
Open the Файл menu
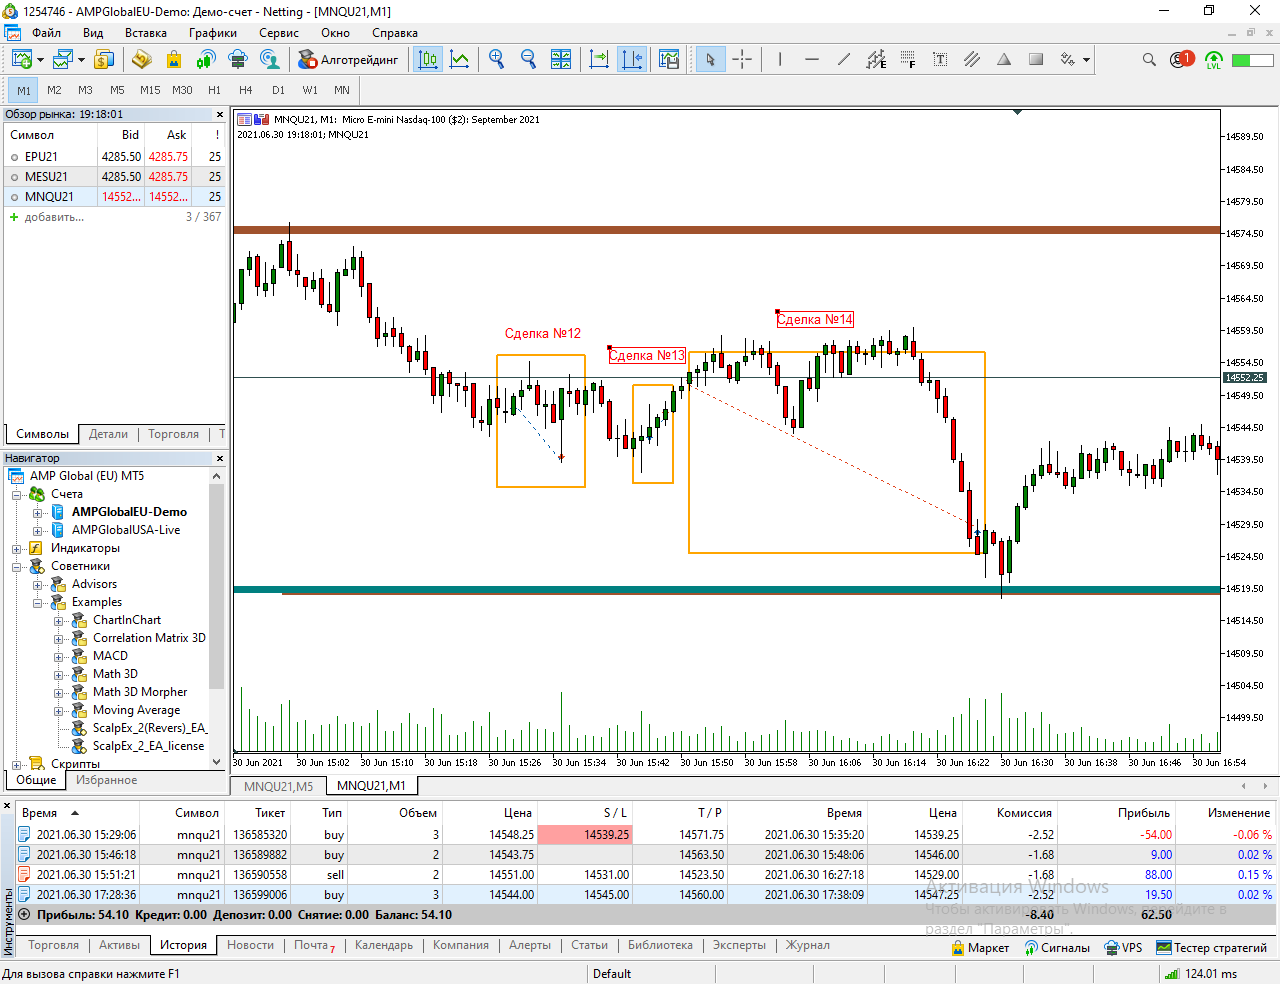[x=47, y=33]
